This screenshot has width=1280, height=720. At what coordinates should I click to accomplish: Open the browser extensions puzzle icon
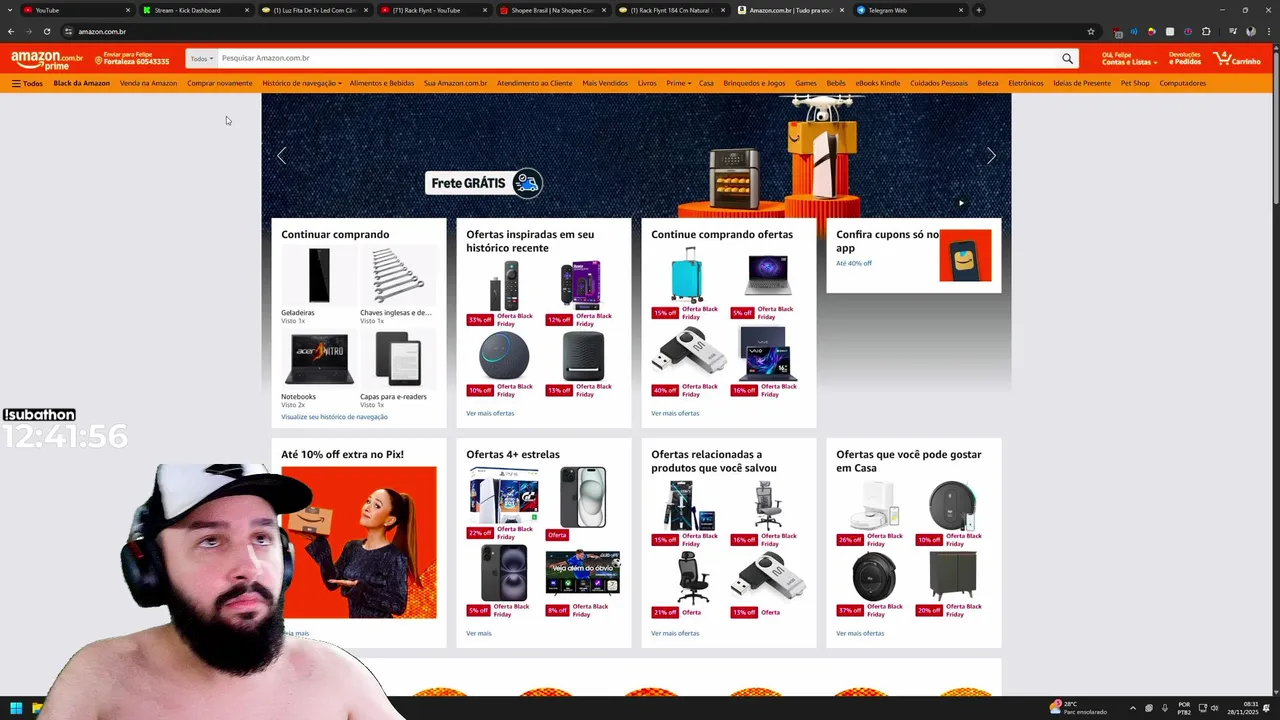tap(1206, 31)
